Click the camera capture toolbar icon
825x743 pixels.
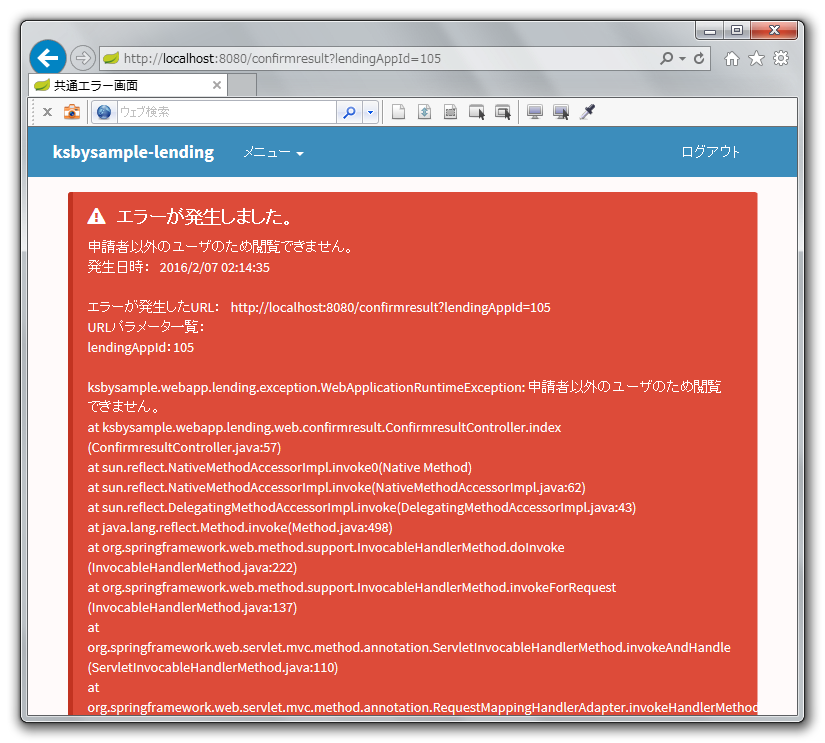(x=72, y=112)
